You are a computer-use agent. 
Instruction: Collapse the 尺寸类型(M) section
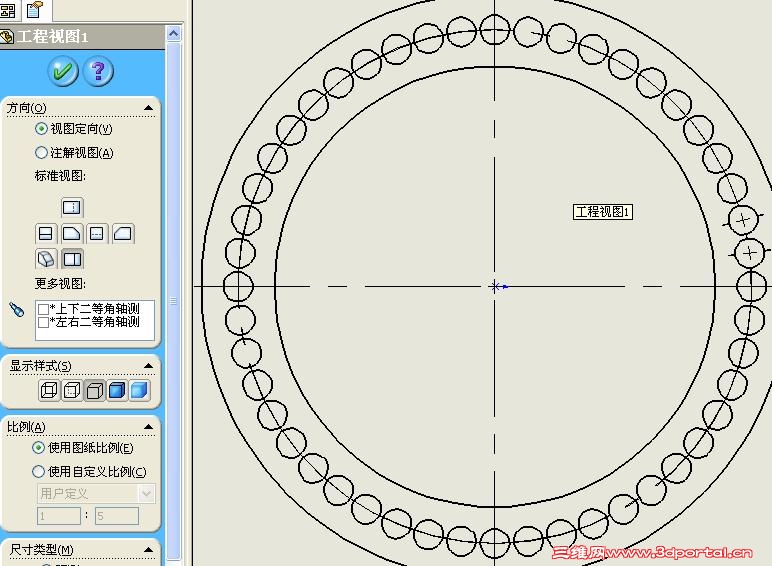point(149,550)
